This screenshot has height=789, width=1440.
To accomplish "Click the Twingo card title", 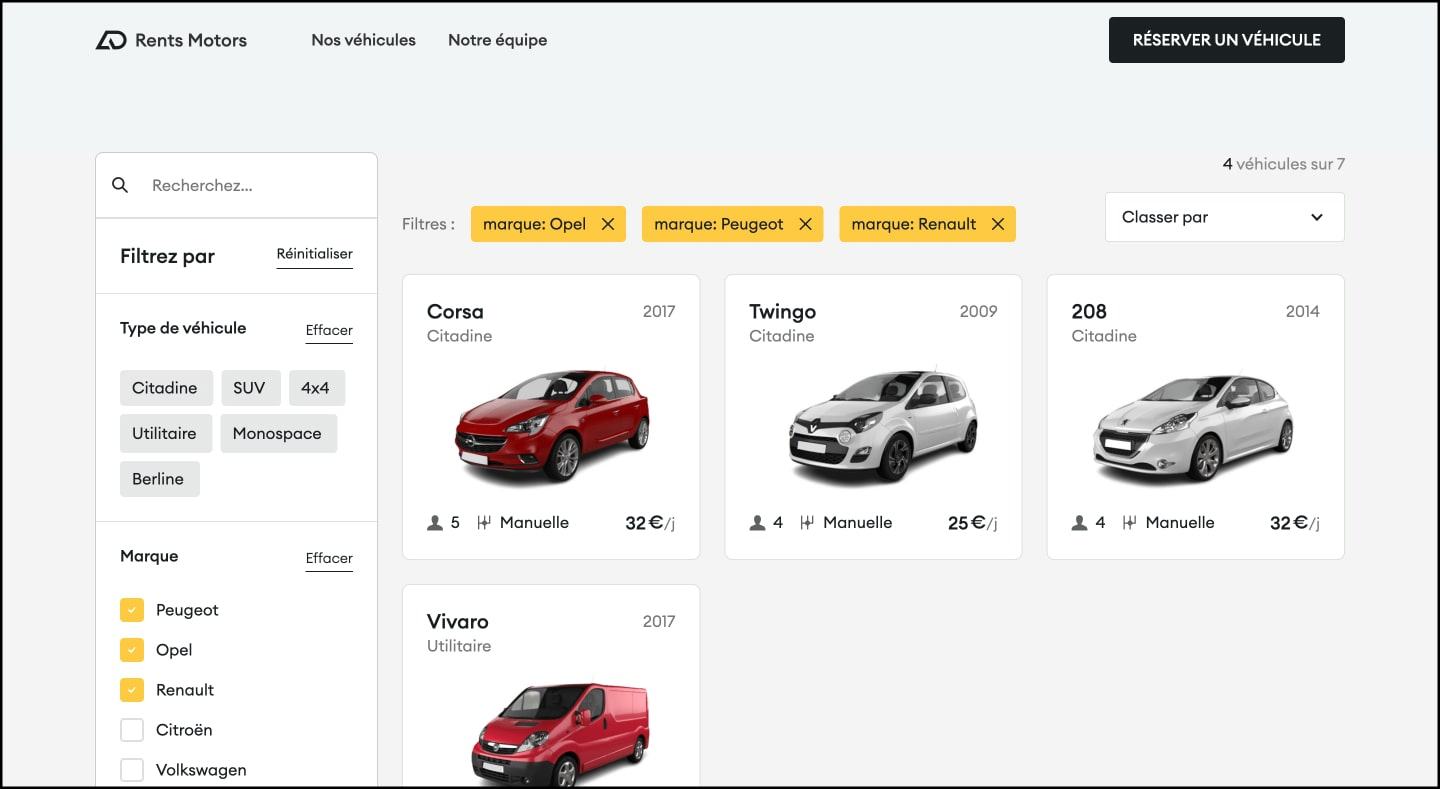I will (x=782, y=311).
